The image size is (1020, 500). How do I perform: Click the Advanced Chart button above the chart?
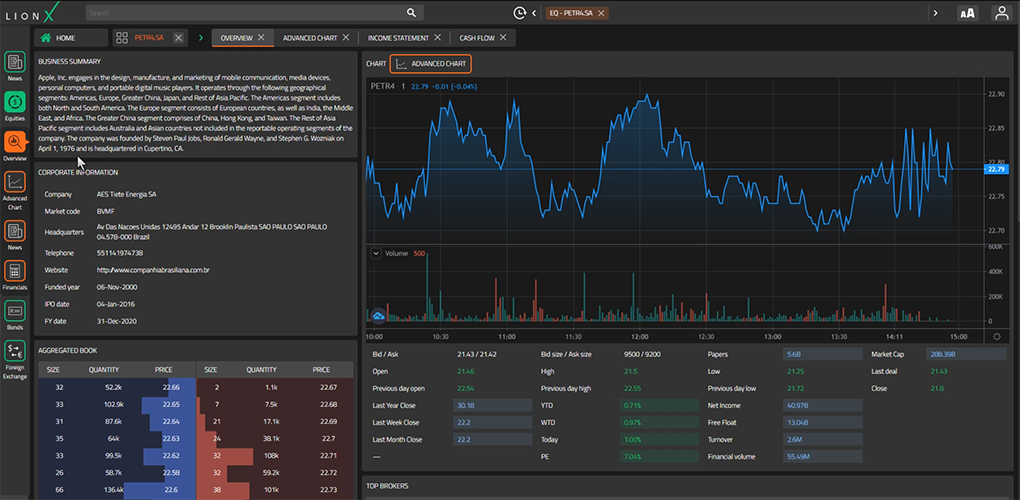pyautogui.click(x=431, y=64)
